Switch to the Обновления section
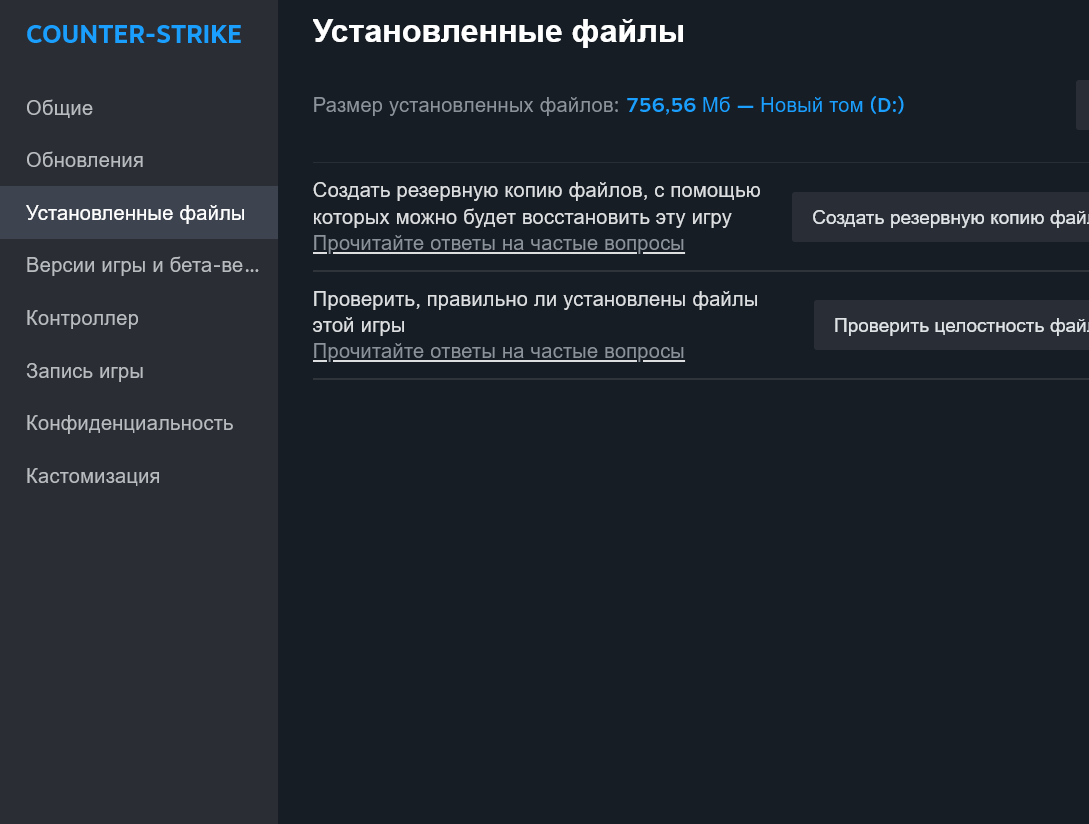 [85, 160]
